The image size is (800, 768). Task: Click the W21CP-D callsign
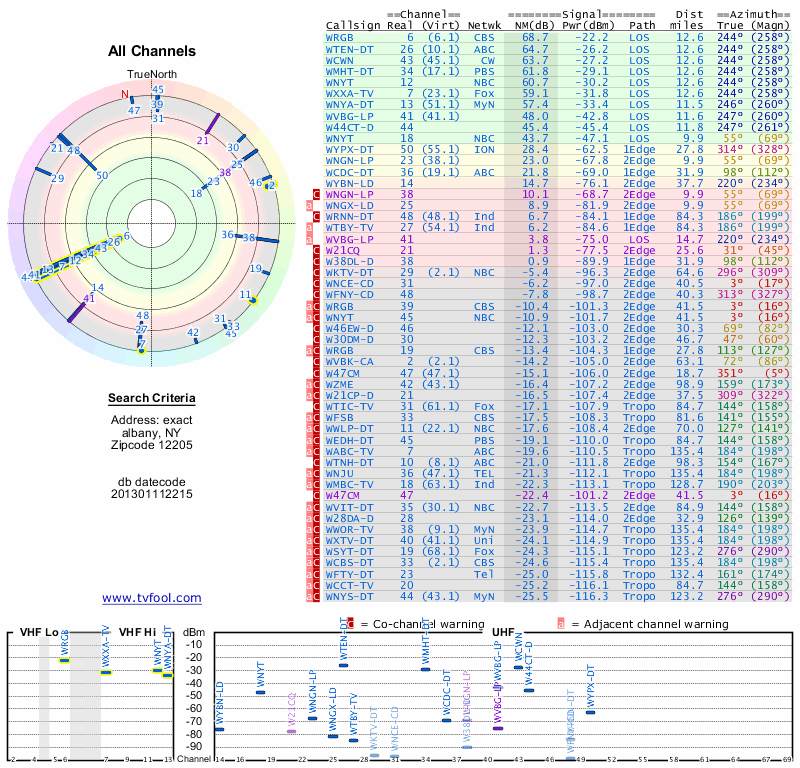(x=349, y=395)
